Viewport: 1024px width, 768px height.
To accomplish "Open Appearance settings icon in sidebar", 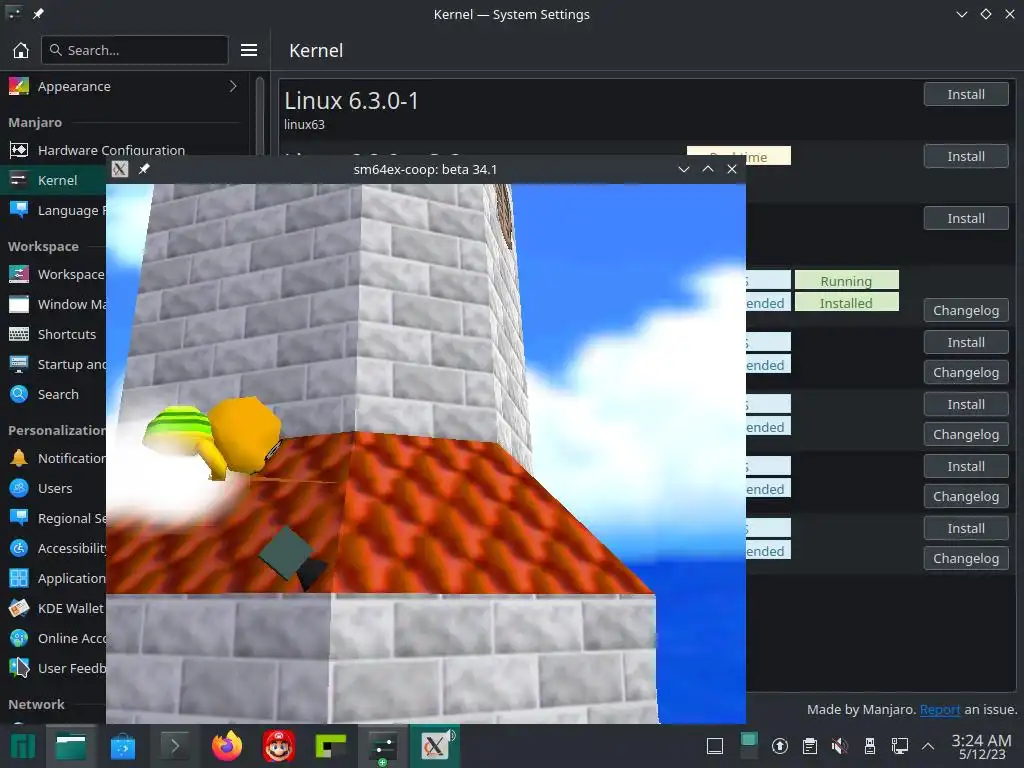I will pos(19,86).
